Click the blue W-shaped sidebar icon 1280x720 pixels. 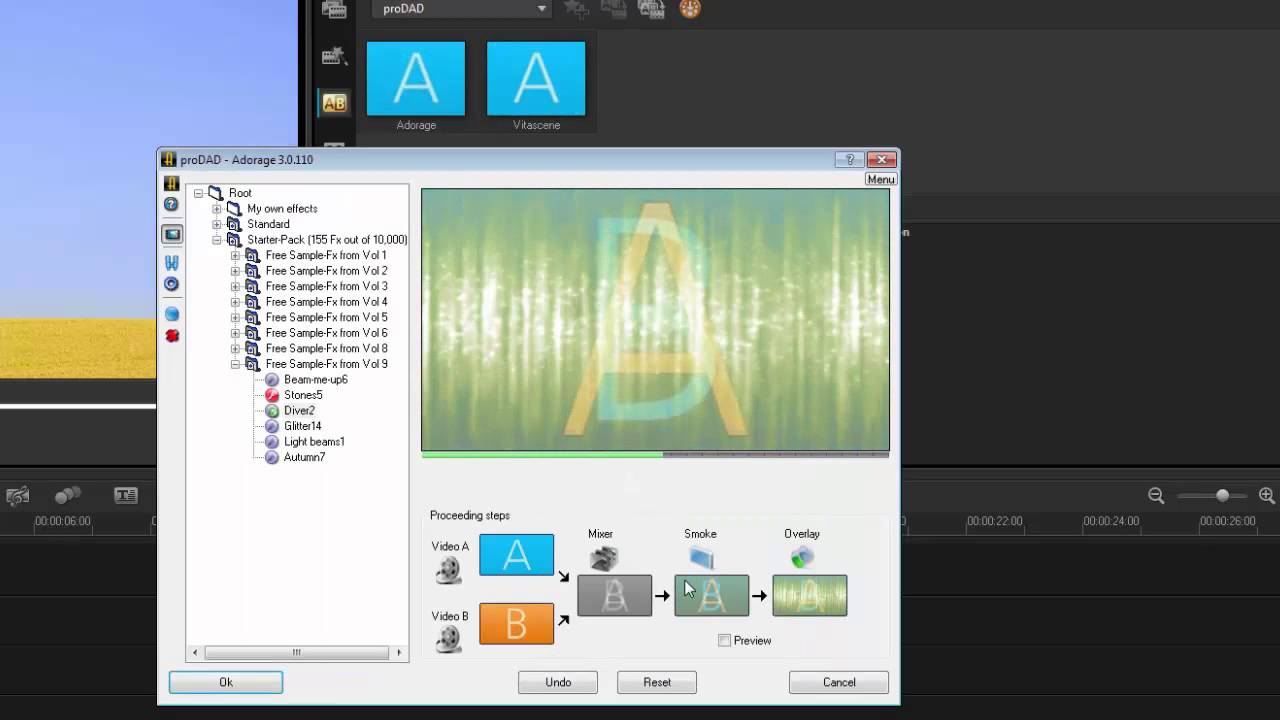click(171, 263)
